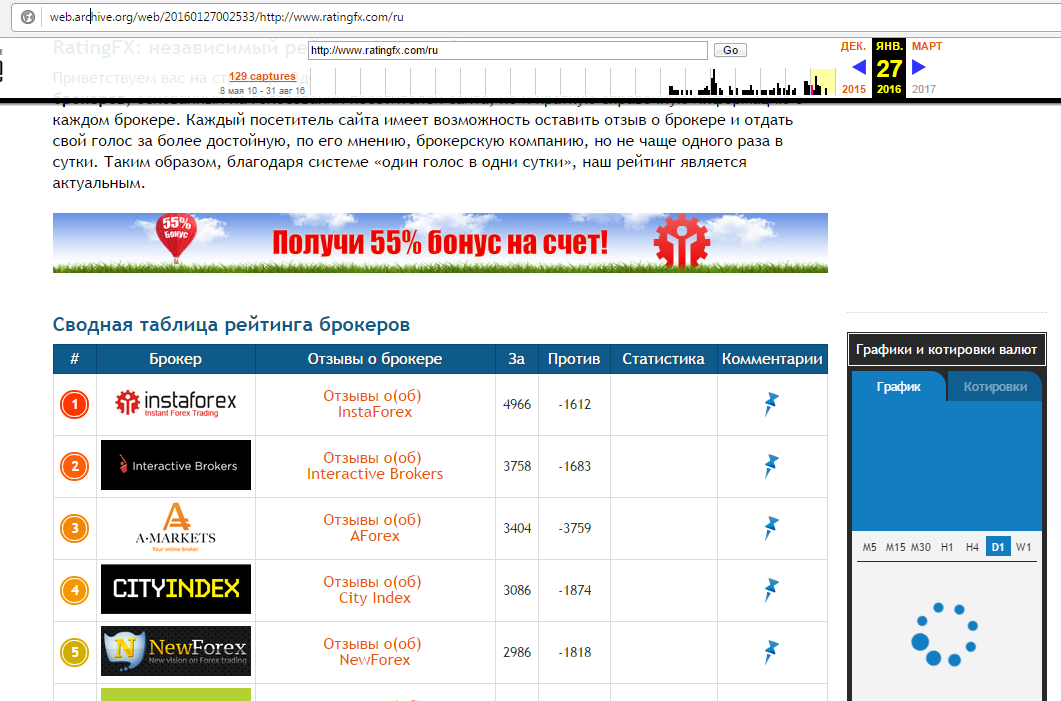
Task: Click City Index votes value 3086
Action: [x=517, y=590]
